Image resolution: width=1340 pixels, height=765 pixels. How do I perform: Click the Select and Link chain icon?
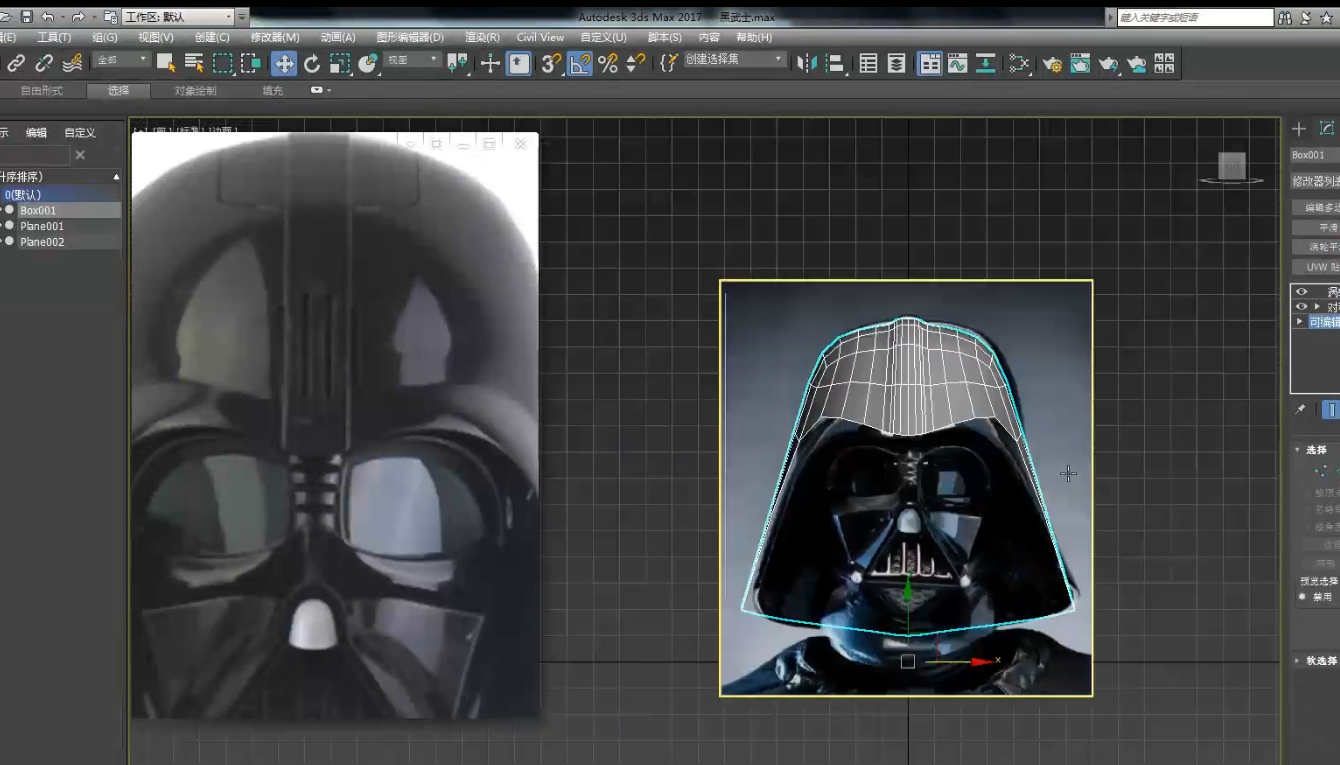click(x=16, y=63)
